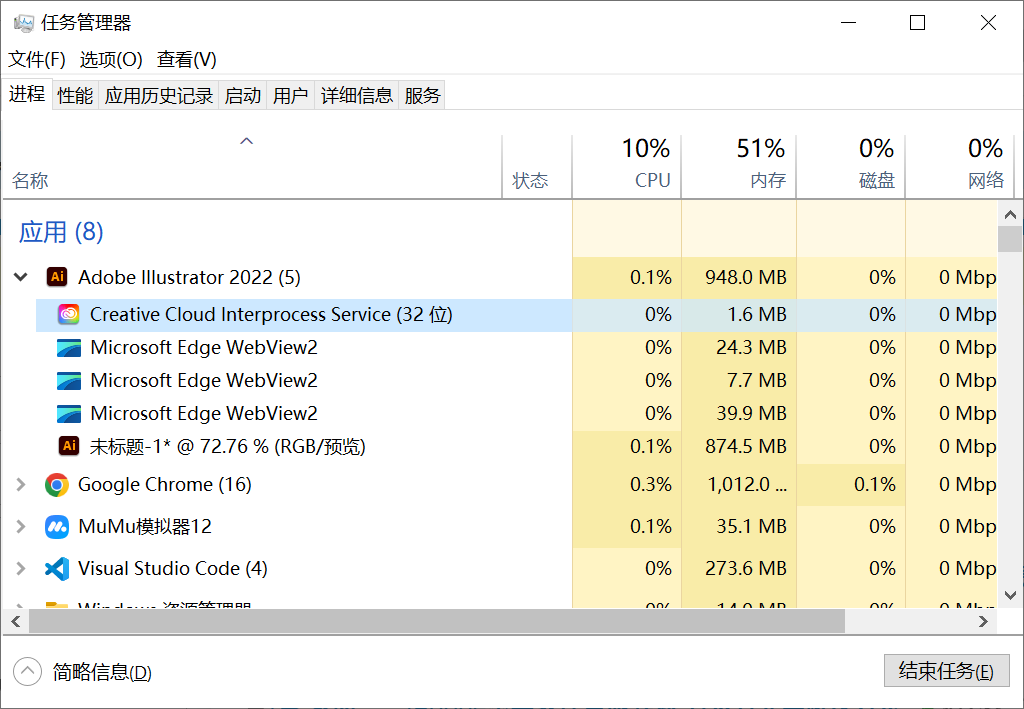
Task: Click the Visual Studio Code icon
Action: click(57, 569)
